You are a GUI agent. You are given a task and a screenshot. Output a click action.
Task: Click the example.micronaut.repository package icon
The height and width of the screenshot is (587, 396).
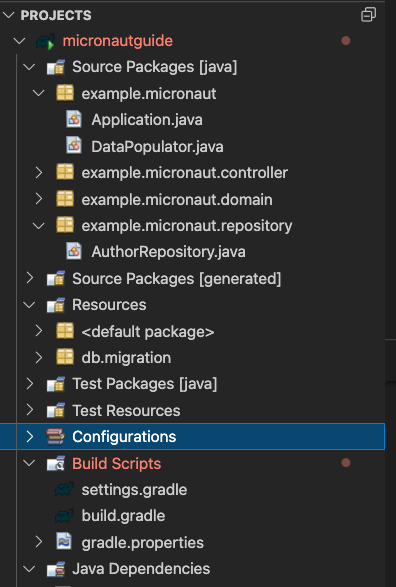coord(65,225)
